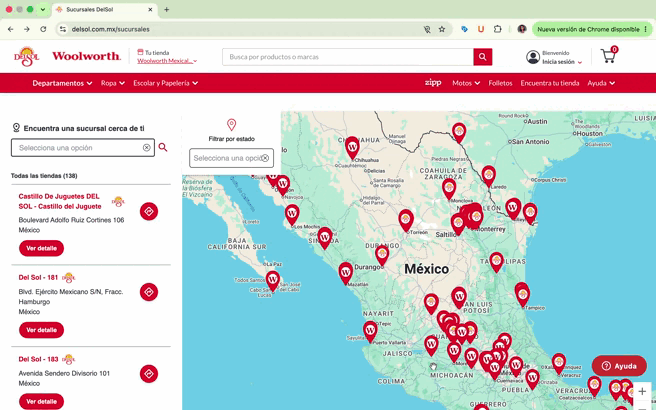The height and width of the screenshot is (410, 656).
Task: Open a new browser tab
Action: click(167, 9)
